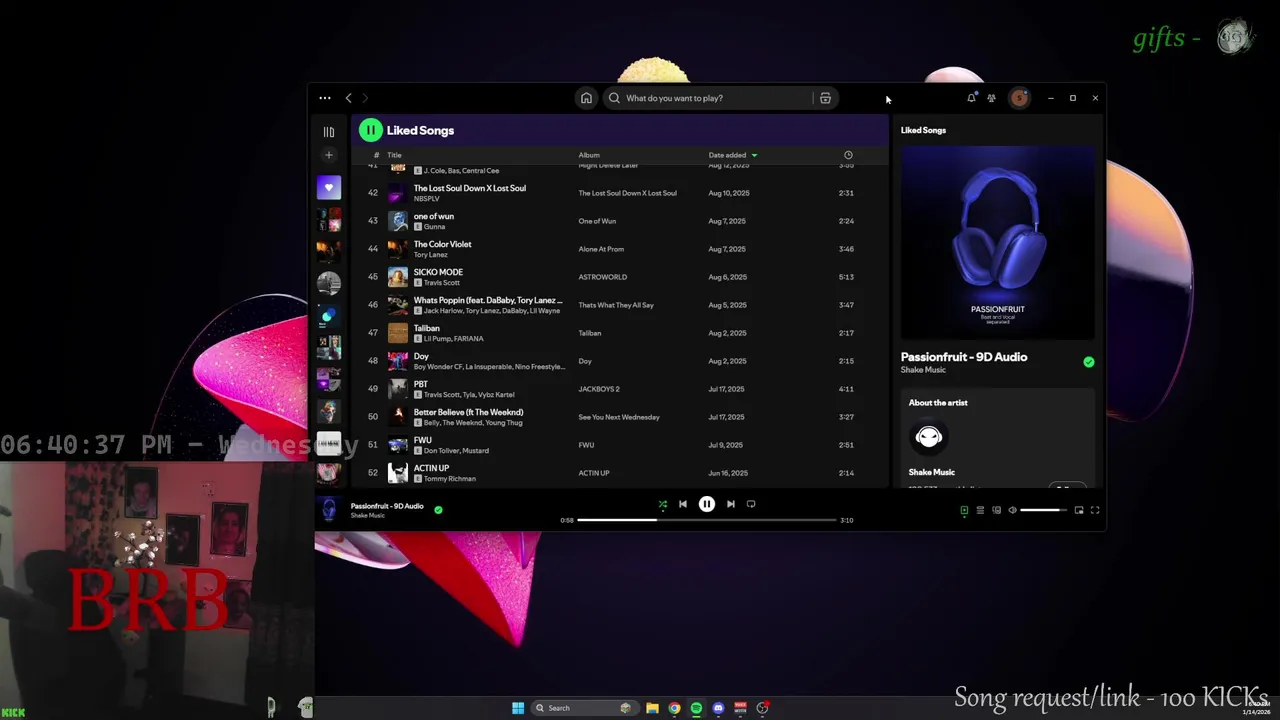Open OBS Studio from taskbar
The image size is (1280, 720).
(x=762, y=708)
